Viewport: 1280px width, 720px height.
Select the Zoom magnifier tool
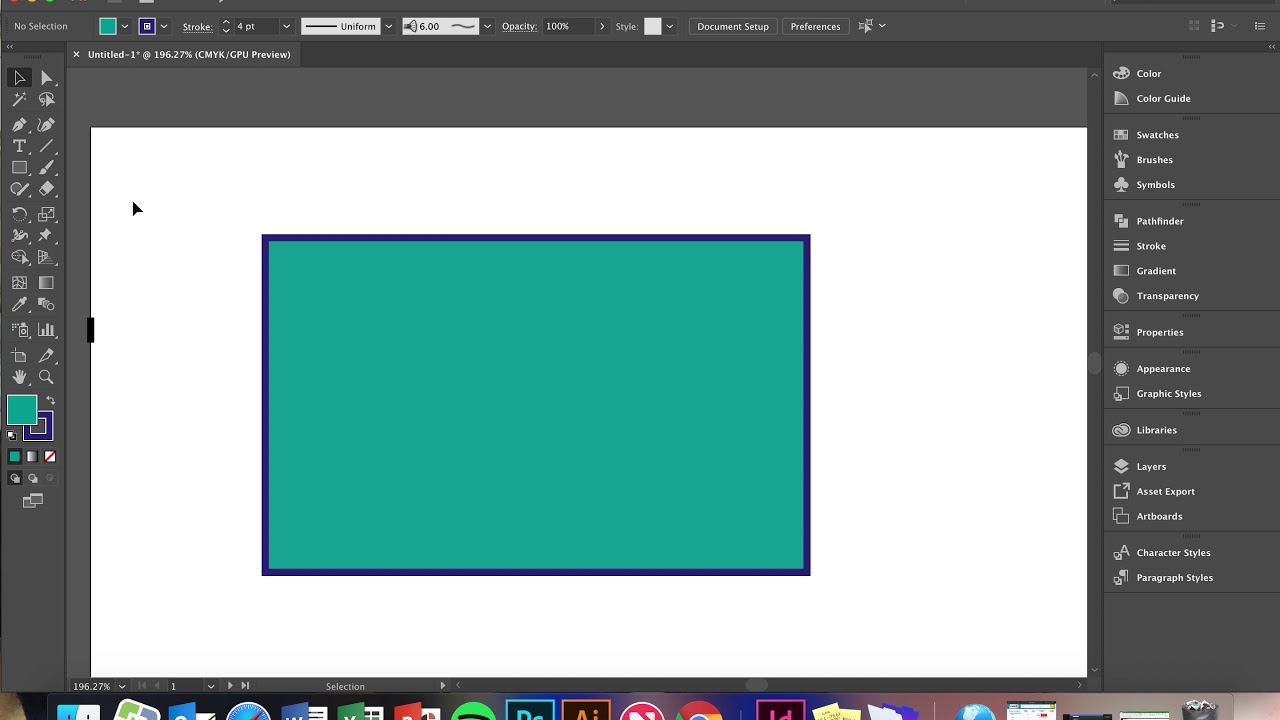(46, 377)
